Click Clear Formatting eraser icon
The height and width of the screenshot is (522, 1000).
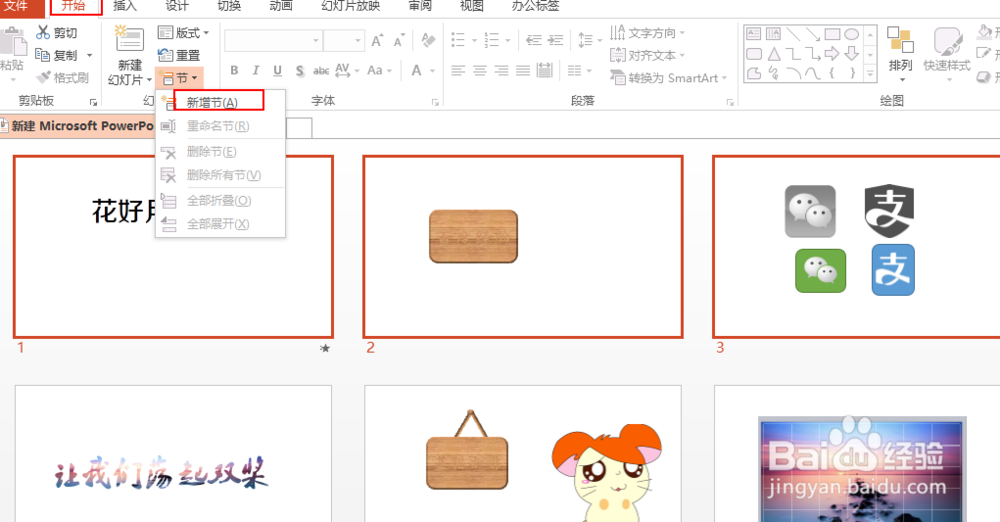pyautogui.click(x=428, y=41)
